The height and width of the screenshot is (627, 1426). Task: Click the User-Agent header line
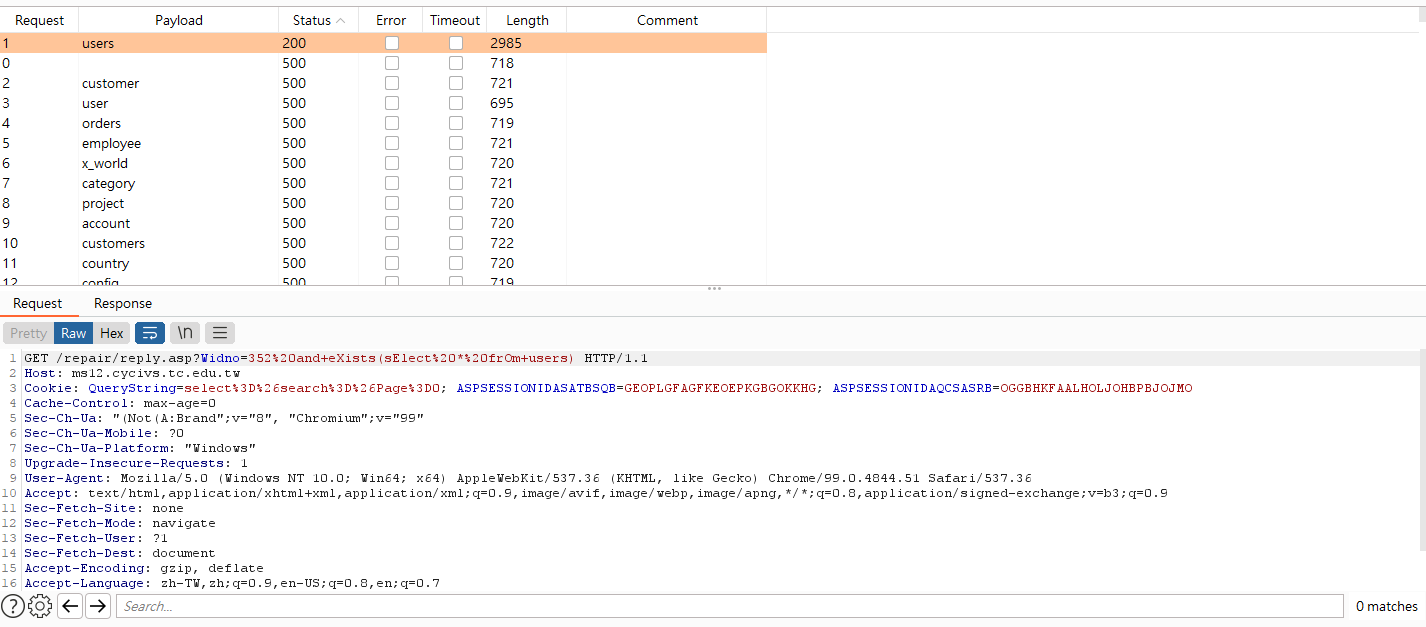pos(528,478)
